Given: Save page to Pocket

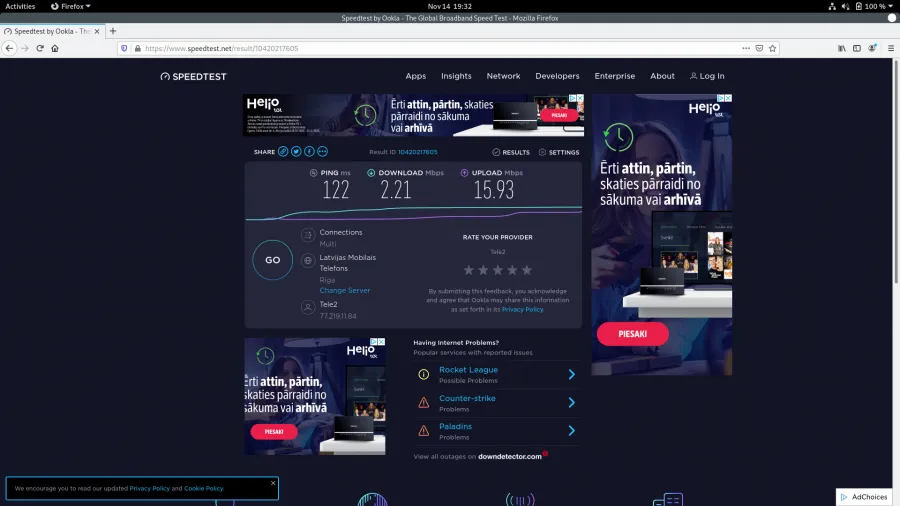Looking at the screenshot, I should [x=759, y=48].
